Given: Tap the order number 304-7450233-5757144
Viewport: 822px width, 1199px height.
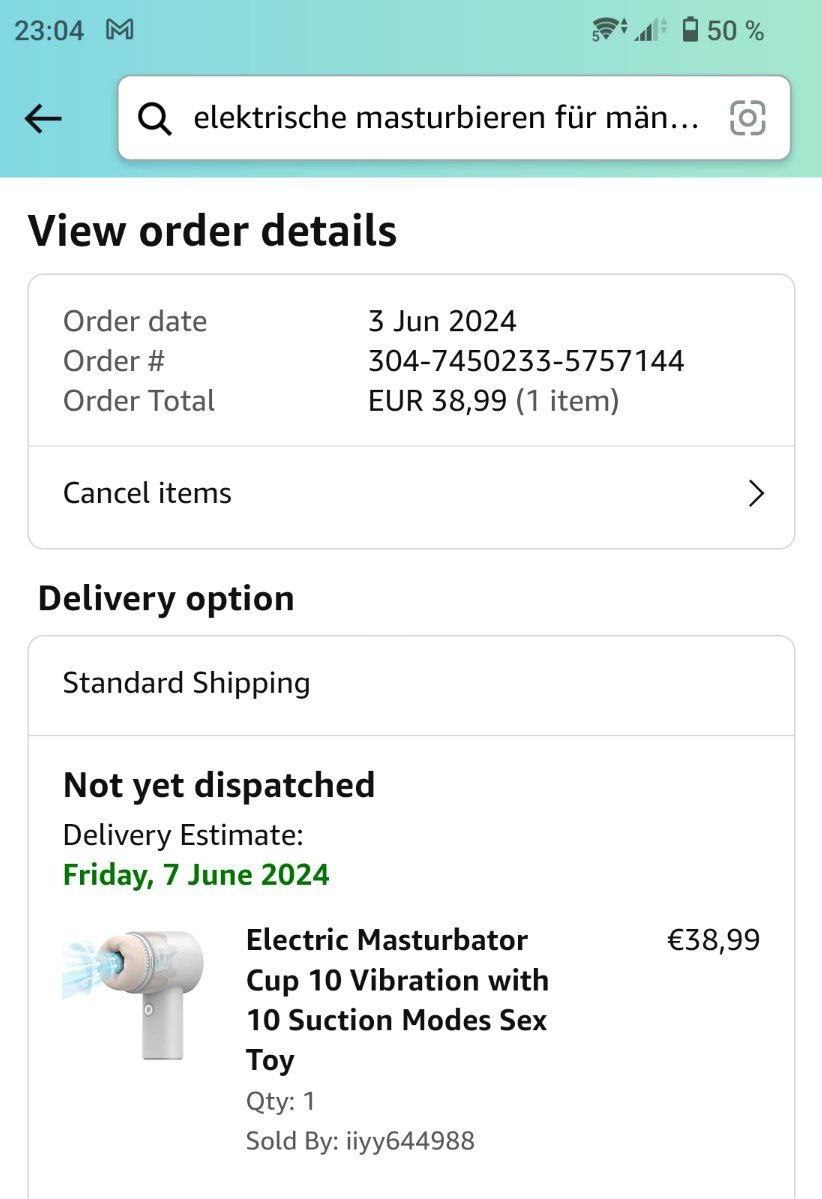Looking at the screenshot, I should click(x=526, y=361).
